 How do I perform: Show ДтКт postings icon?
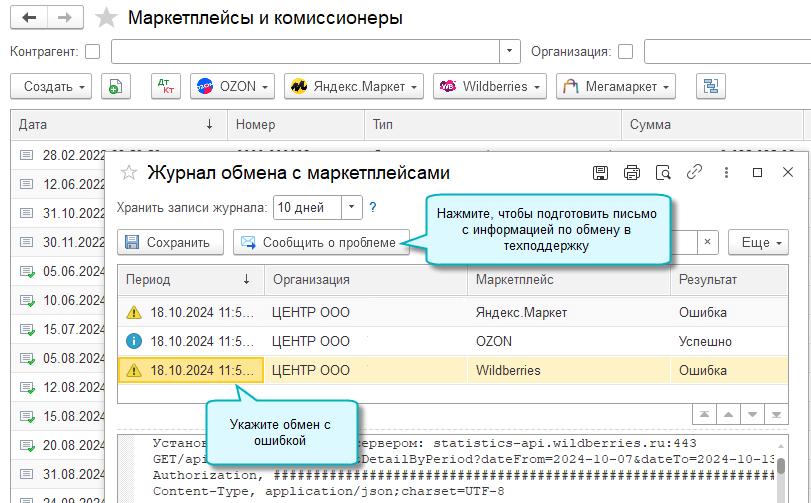166,86
